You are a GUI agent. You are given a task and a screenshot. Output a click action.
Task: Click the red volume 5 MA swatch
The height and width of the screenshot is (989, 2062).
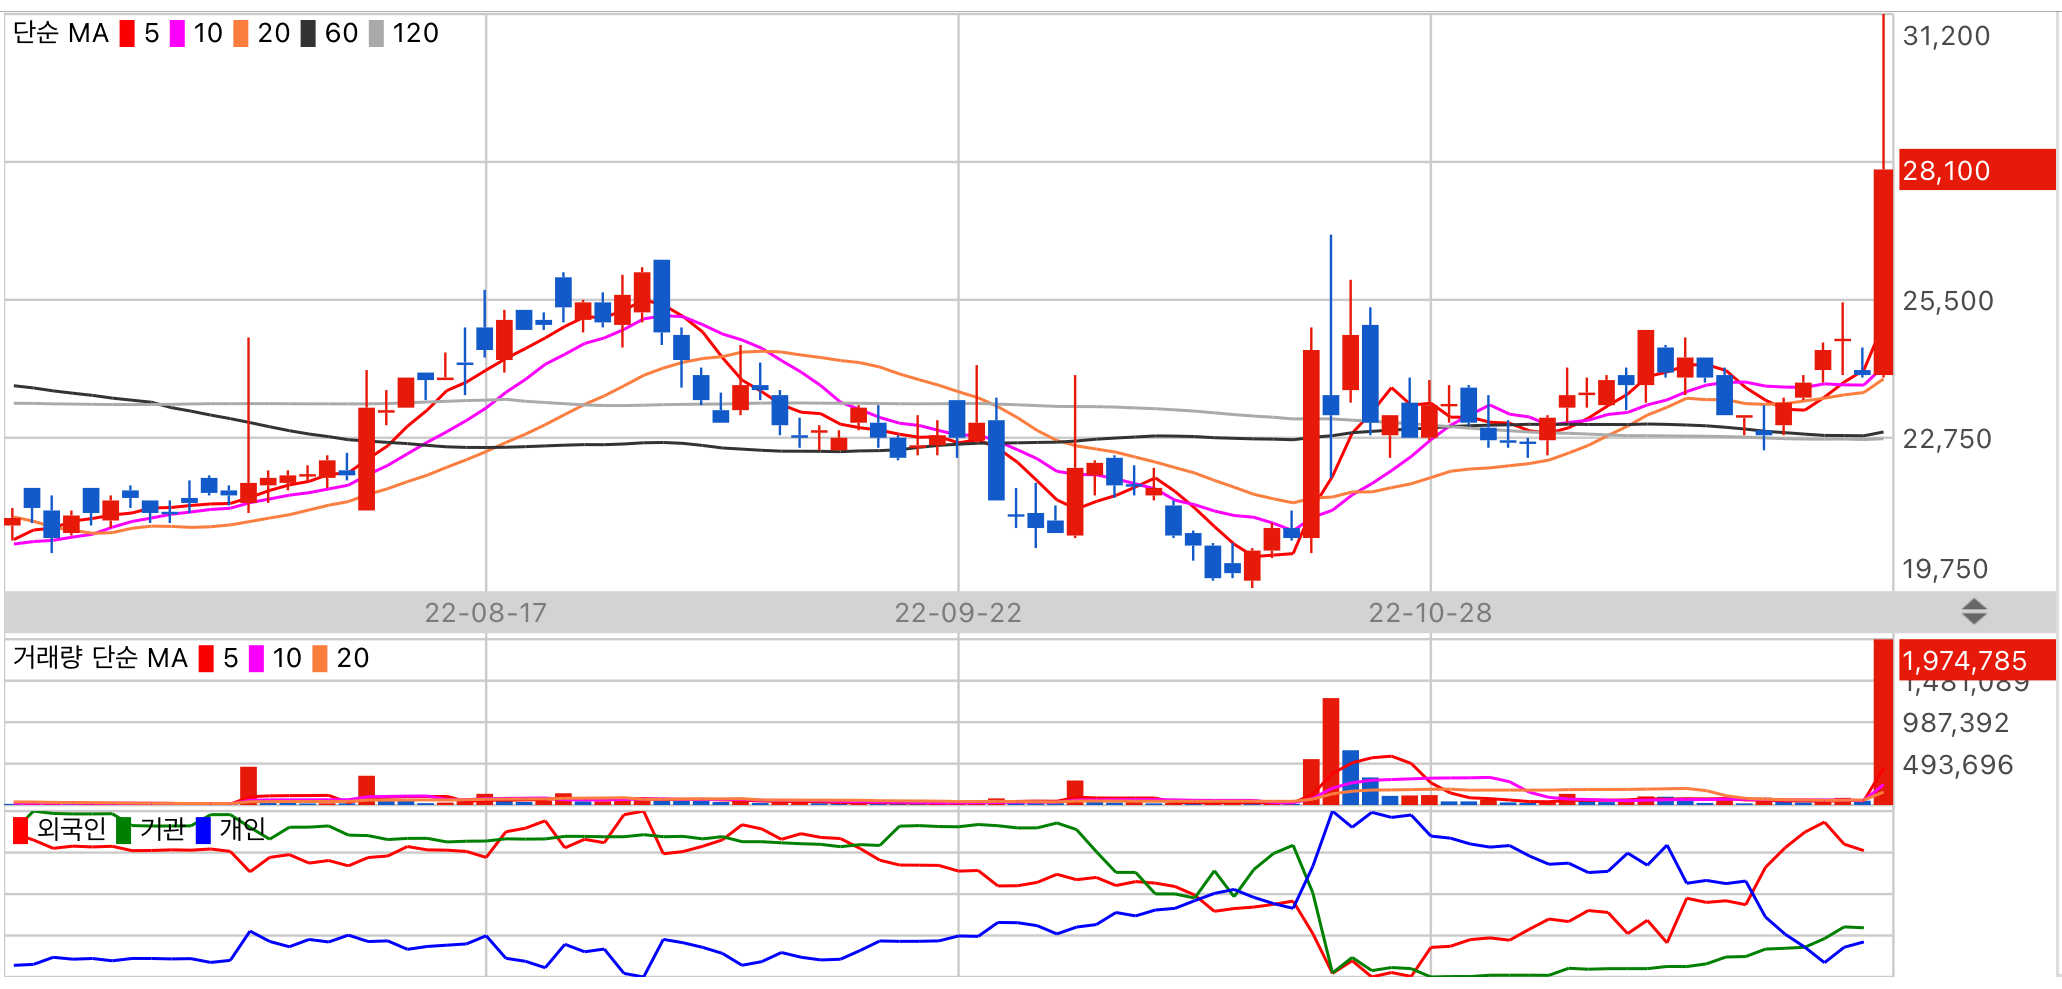click(x=206, y=659)
